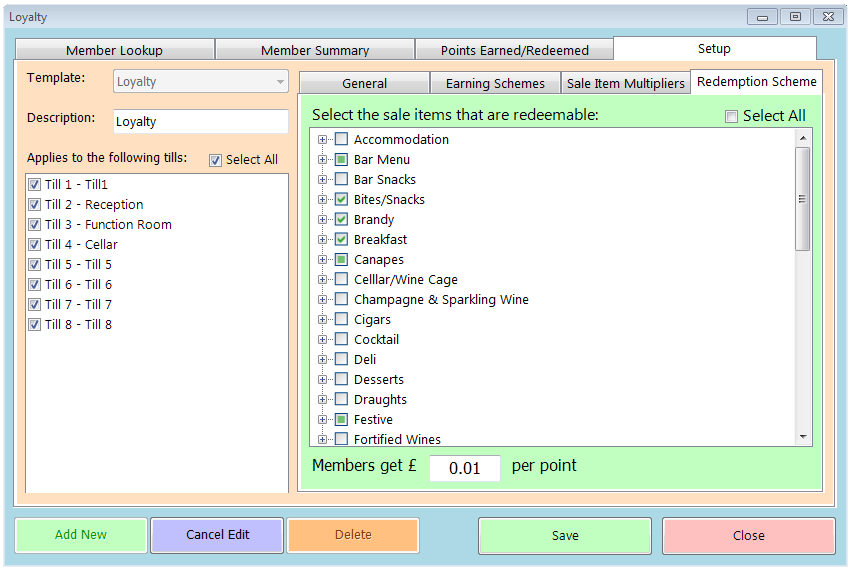Toggle the Festive checkbox

tap(341, 419)
